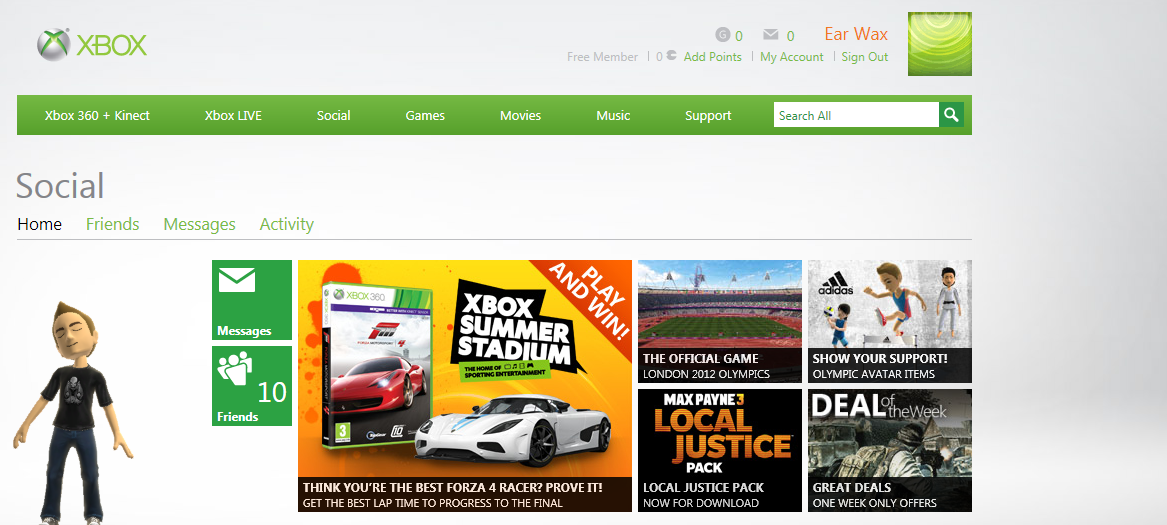Screen dimensions: 1167x525
Task: Switch to the Messages tab
Action: pyautogui.click(x=199, y=224)
